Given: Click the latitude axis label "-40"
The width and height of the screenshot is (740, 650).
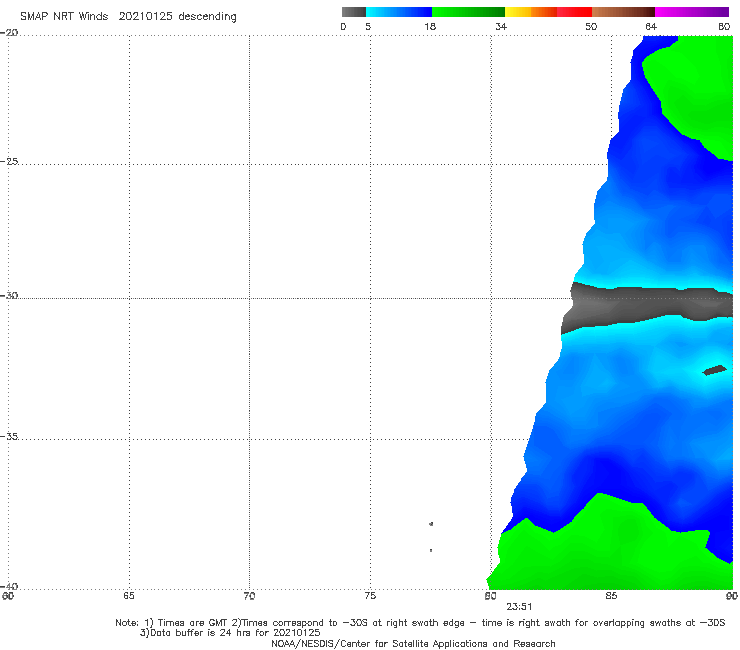Looking at the screenshot, I should [x=9, y=586].
